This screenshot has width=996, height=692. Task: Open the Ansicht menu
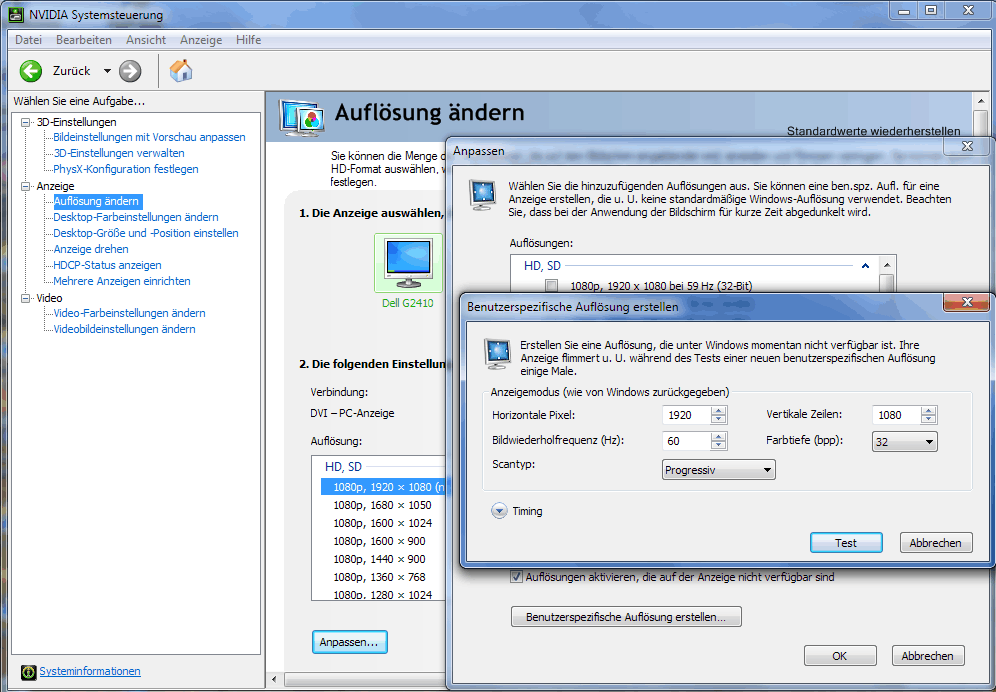(x=145, y=39)
